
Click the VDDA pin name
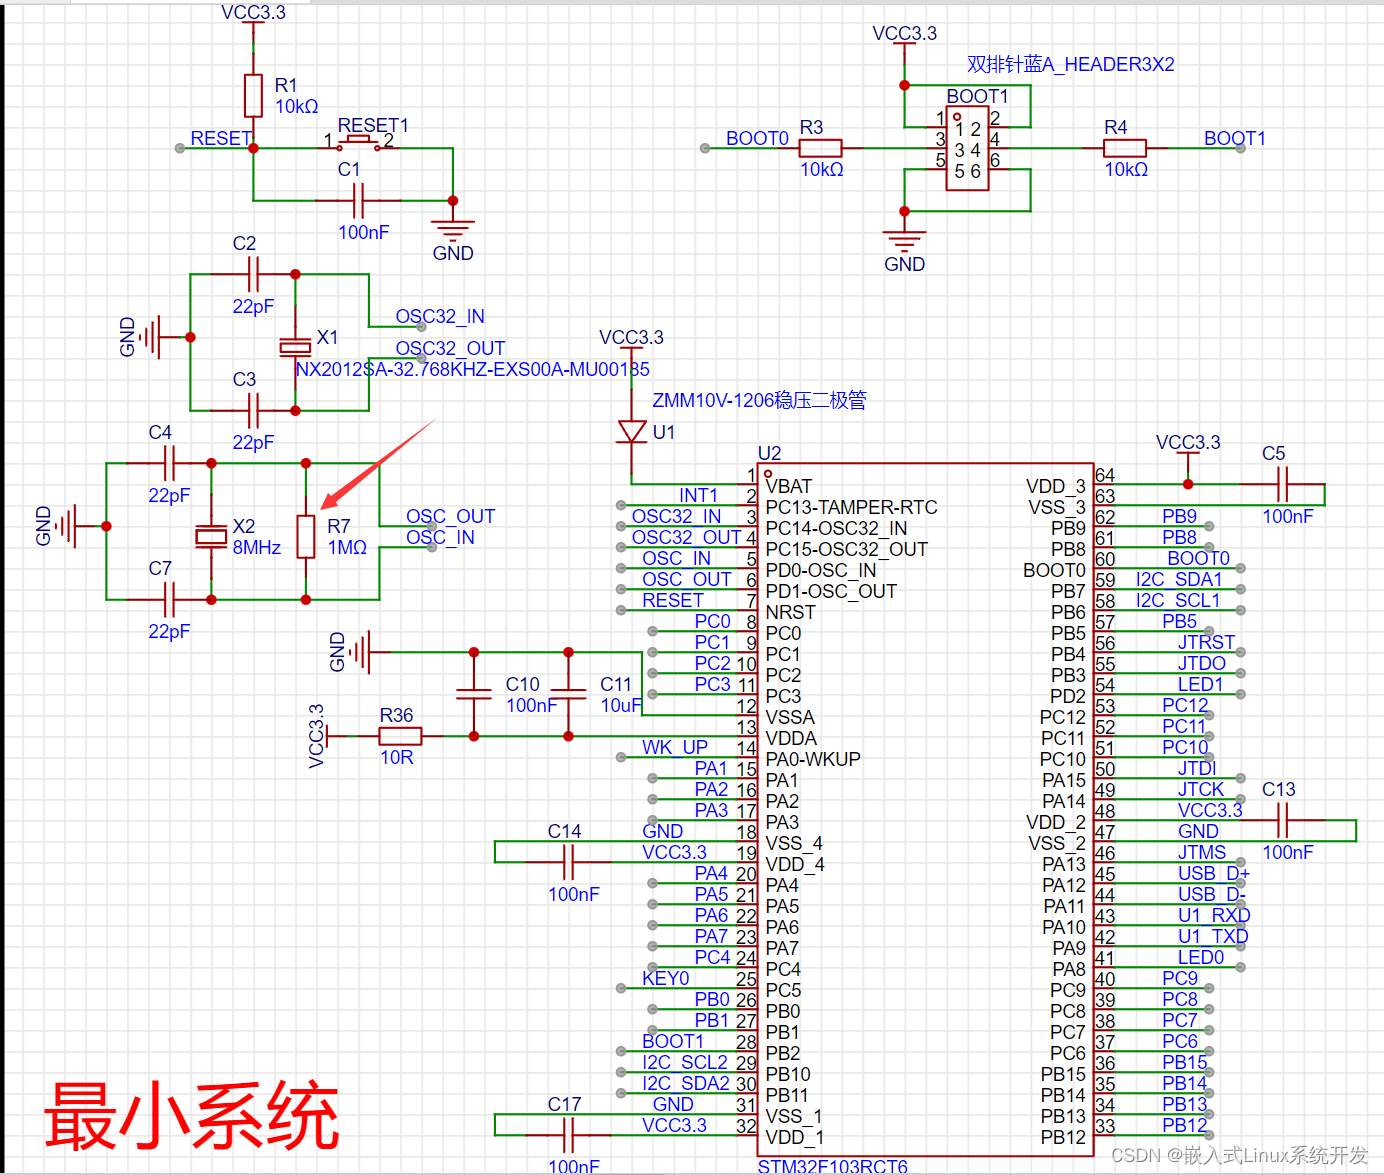point(791,738)
